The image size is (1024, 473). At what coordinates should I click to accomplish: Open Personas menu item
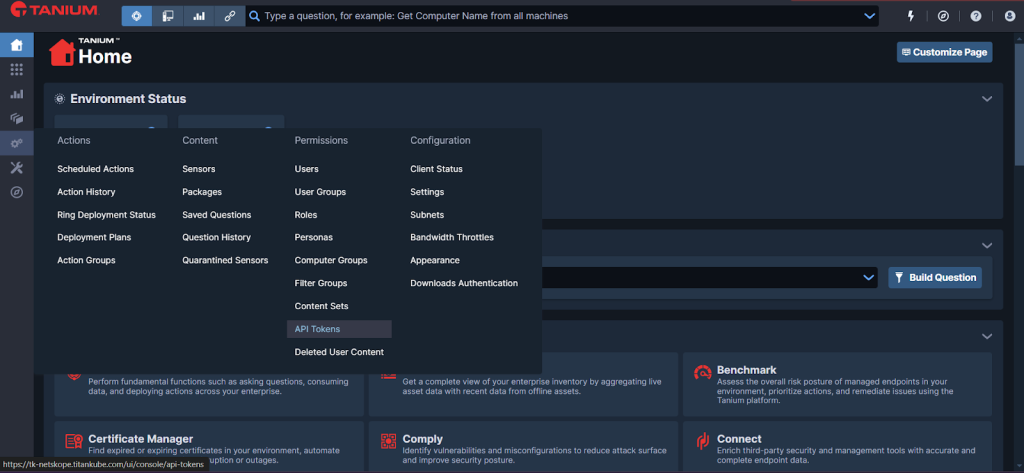(313, 237)
